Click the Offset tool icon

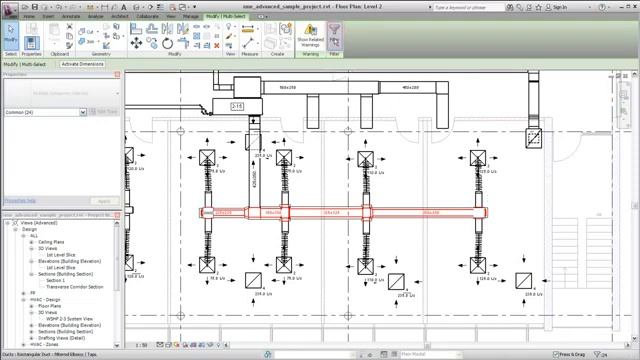pyautogui.click(x=152, y=29)
